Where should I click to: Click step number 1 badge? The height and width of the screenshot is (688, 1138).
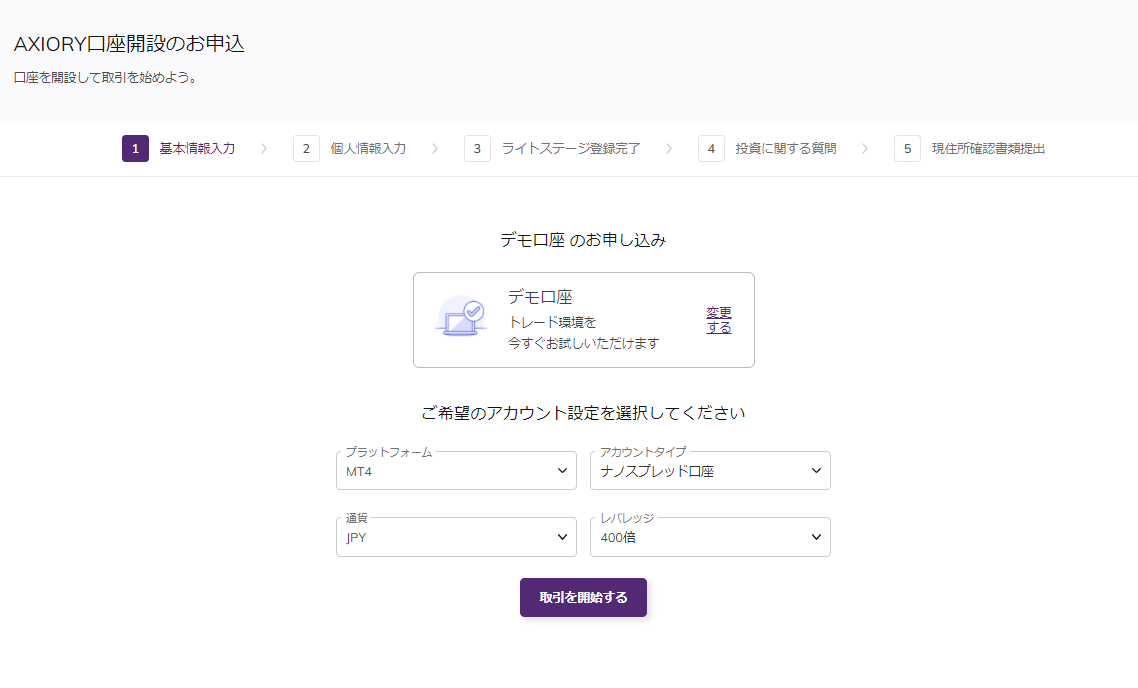[135, 149]
